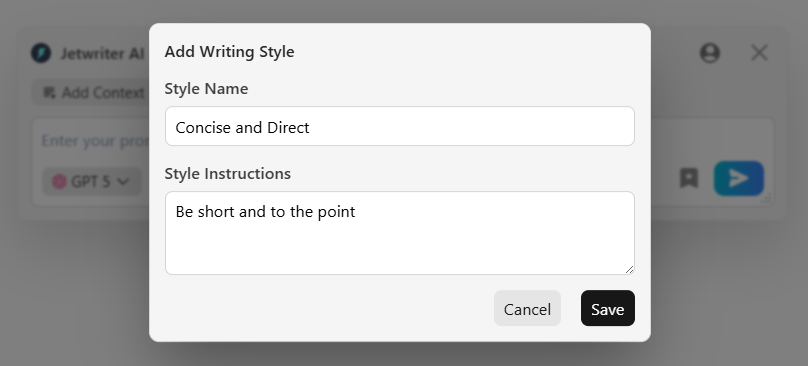Click the 'Enter your prompt' field
The width and height of the screenshot is (808, 366).
95,141
